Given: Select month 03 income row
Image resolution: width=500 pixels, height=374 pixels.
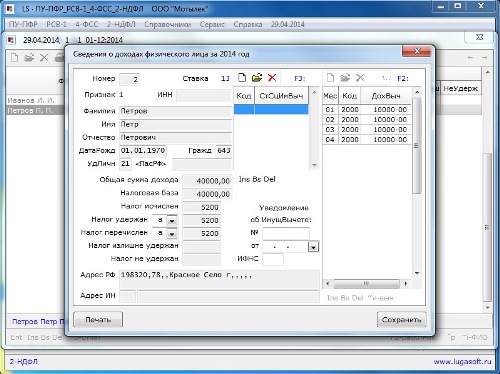Looking at the screenshot, I should coord(367,129).
